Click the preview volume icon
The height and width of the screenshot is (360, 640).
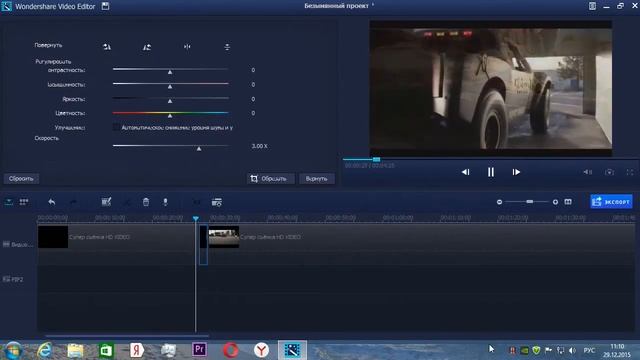tap(588, 172)
